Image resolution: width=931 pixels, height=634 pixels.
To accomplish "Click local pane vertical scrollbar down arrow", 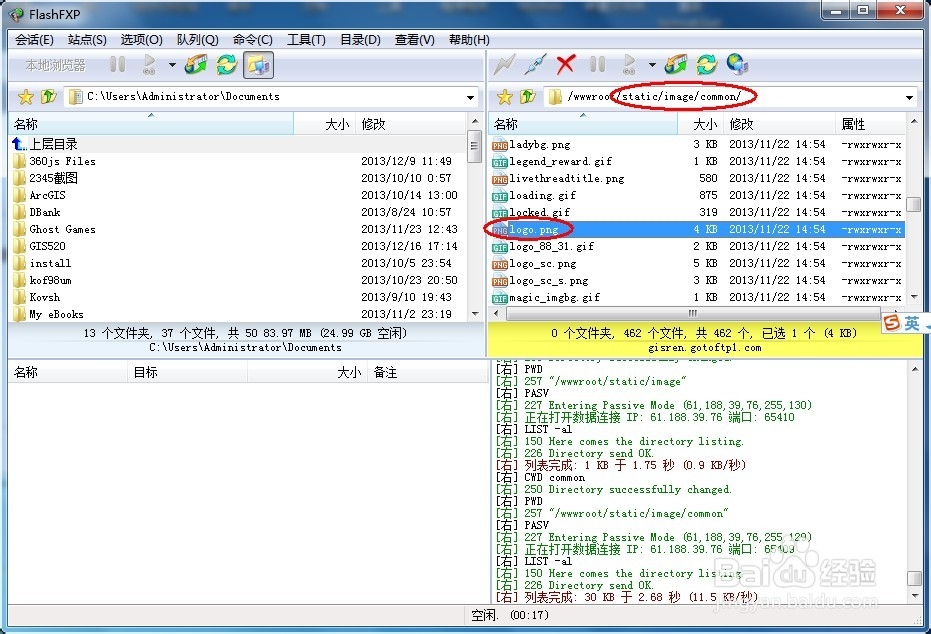I will coord(474,313).
